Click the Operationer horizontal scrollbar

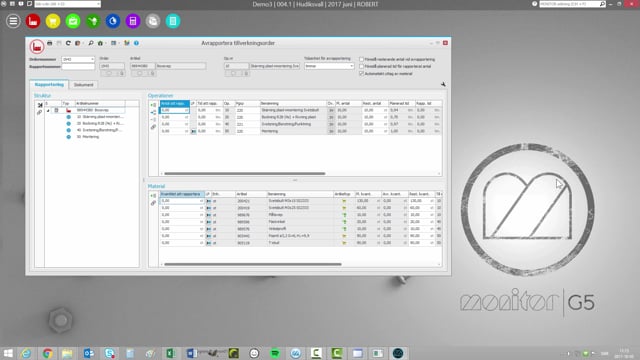244,173
